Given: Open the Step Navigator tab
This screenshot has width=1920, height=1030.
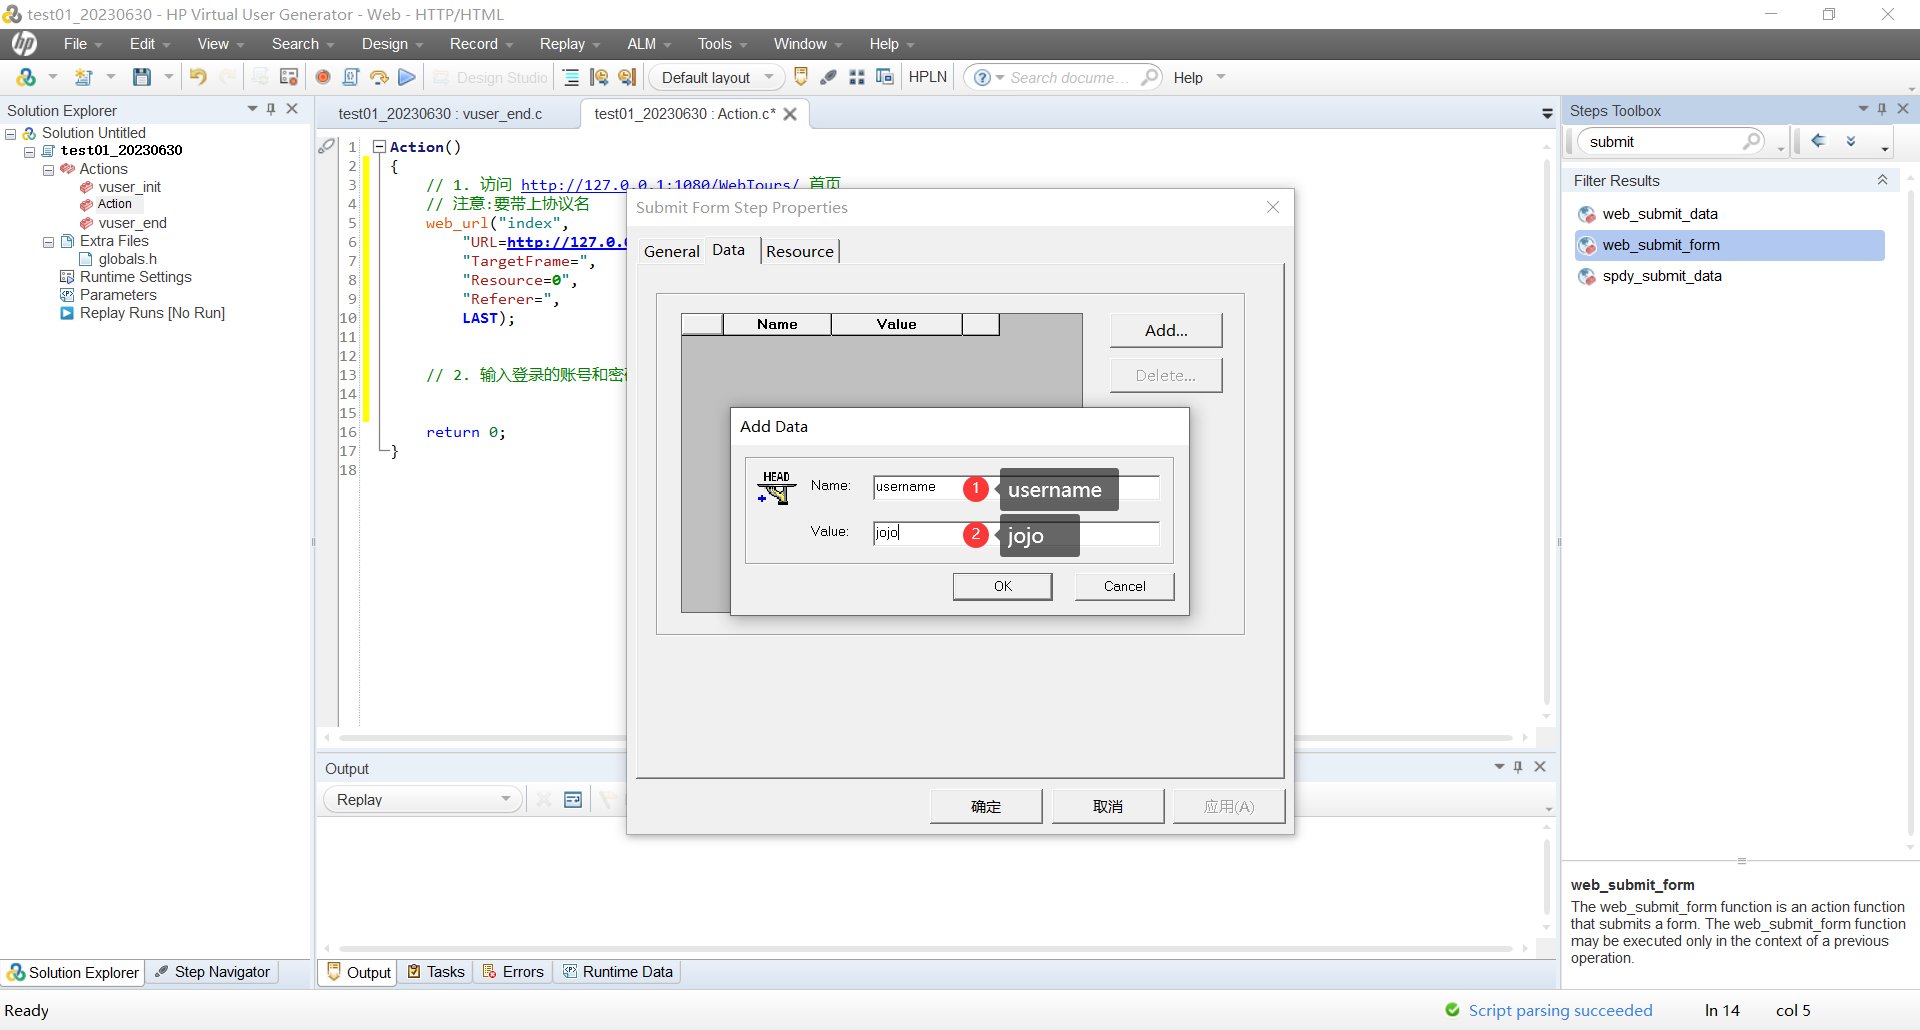Looking at the screenshot, I should click(x=213, y=972).
